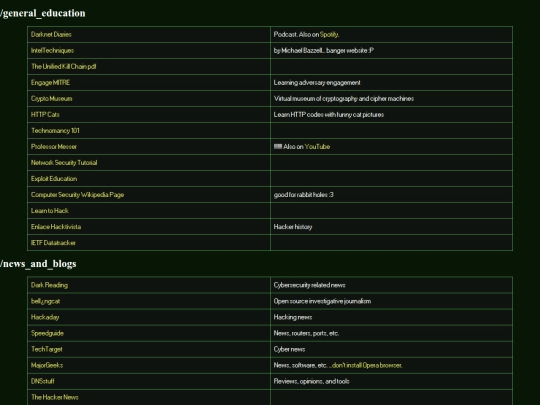Click 'News, routers, ports, etc.' text
This screenshot has height=405, width=540.
point(306,333)
